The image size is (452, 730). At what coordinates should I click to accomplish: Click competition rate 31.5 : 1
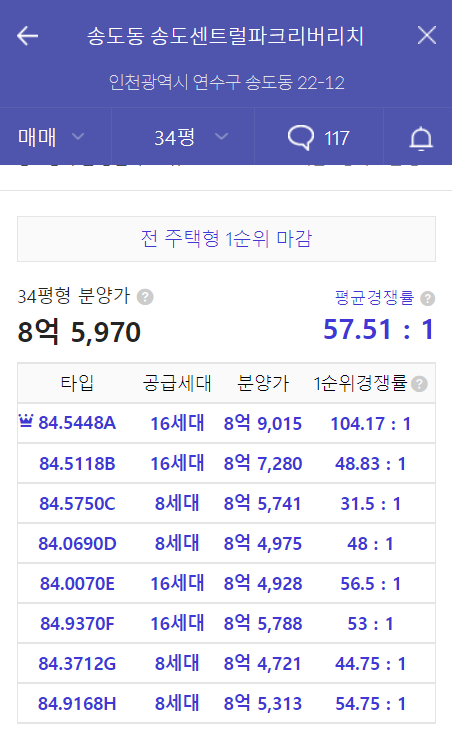tap(371, 504)
